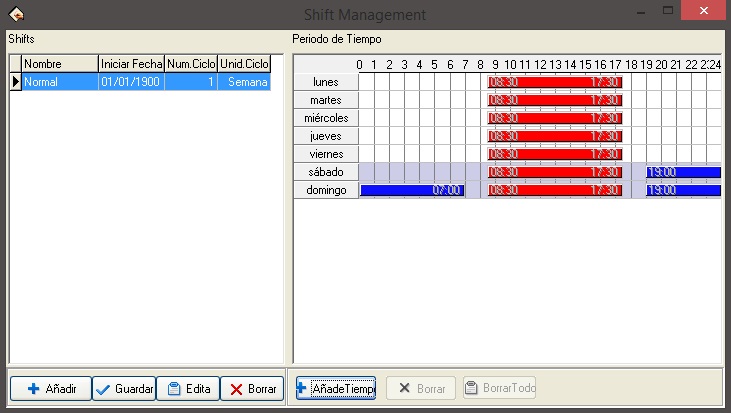
Task: Click the AñadeTiempo button
Action: (x=335, y=388)
